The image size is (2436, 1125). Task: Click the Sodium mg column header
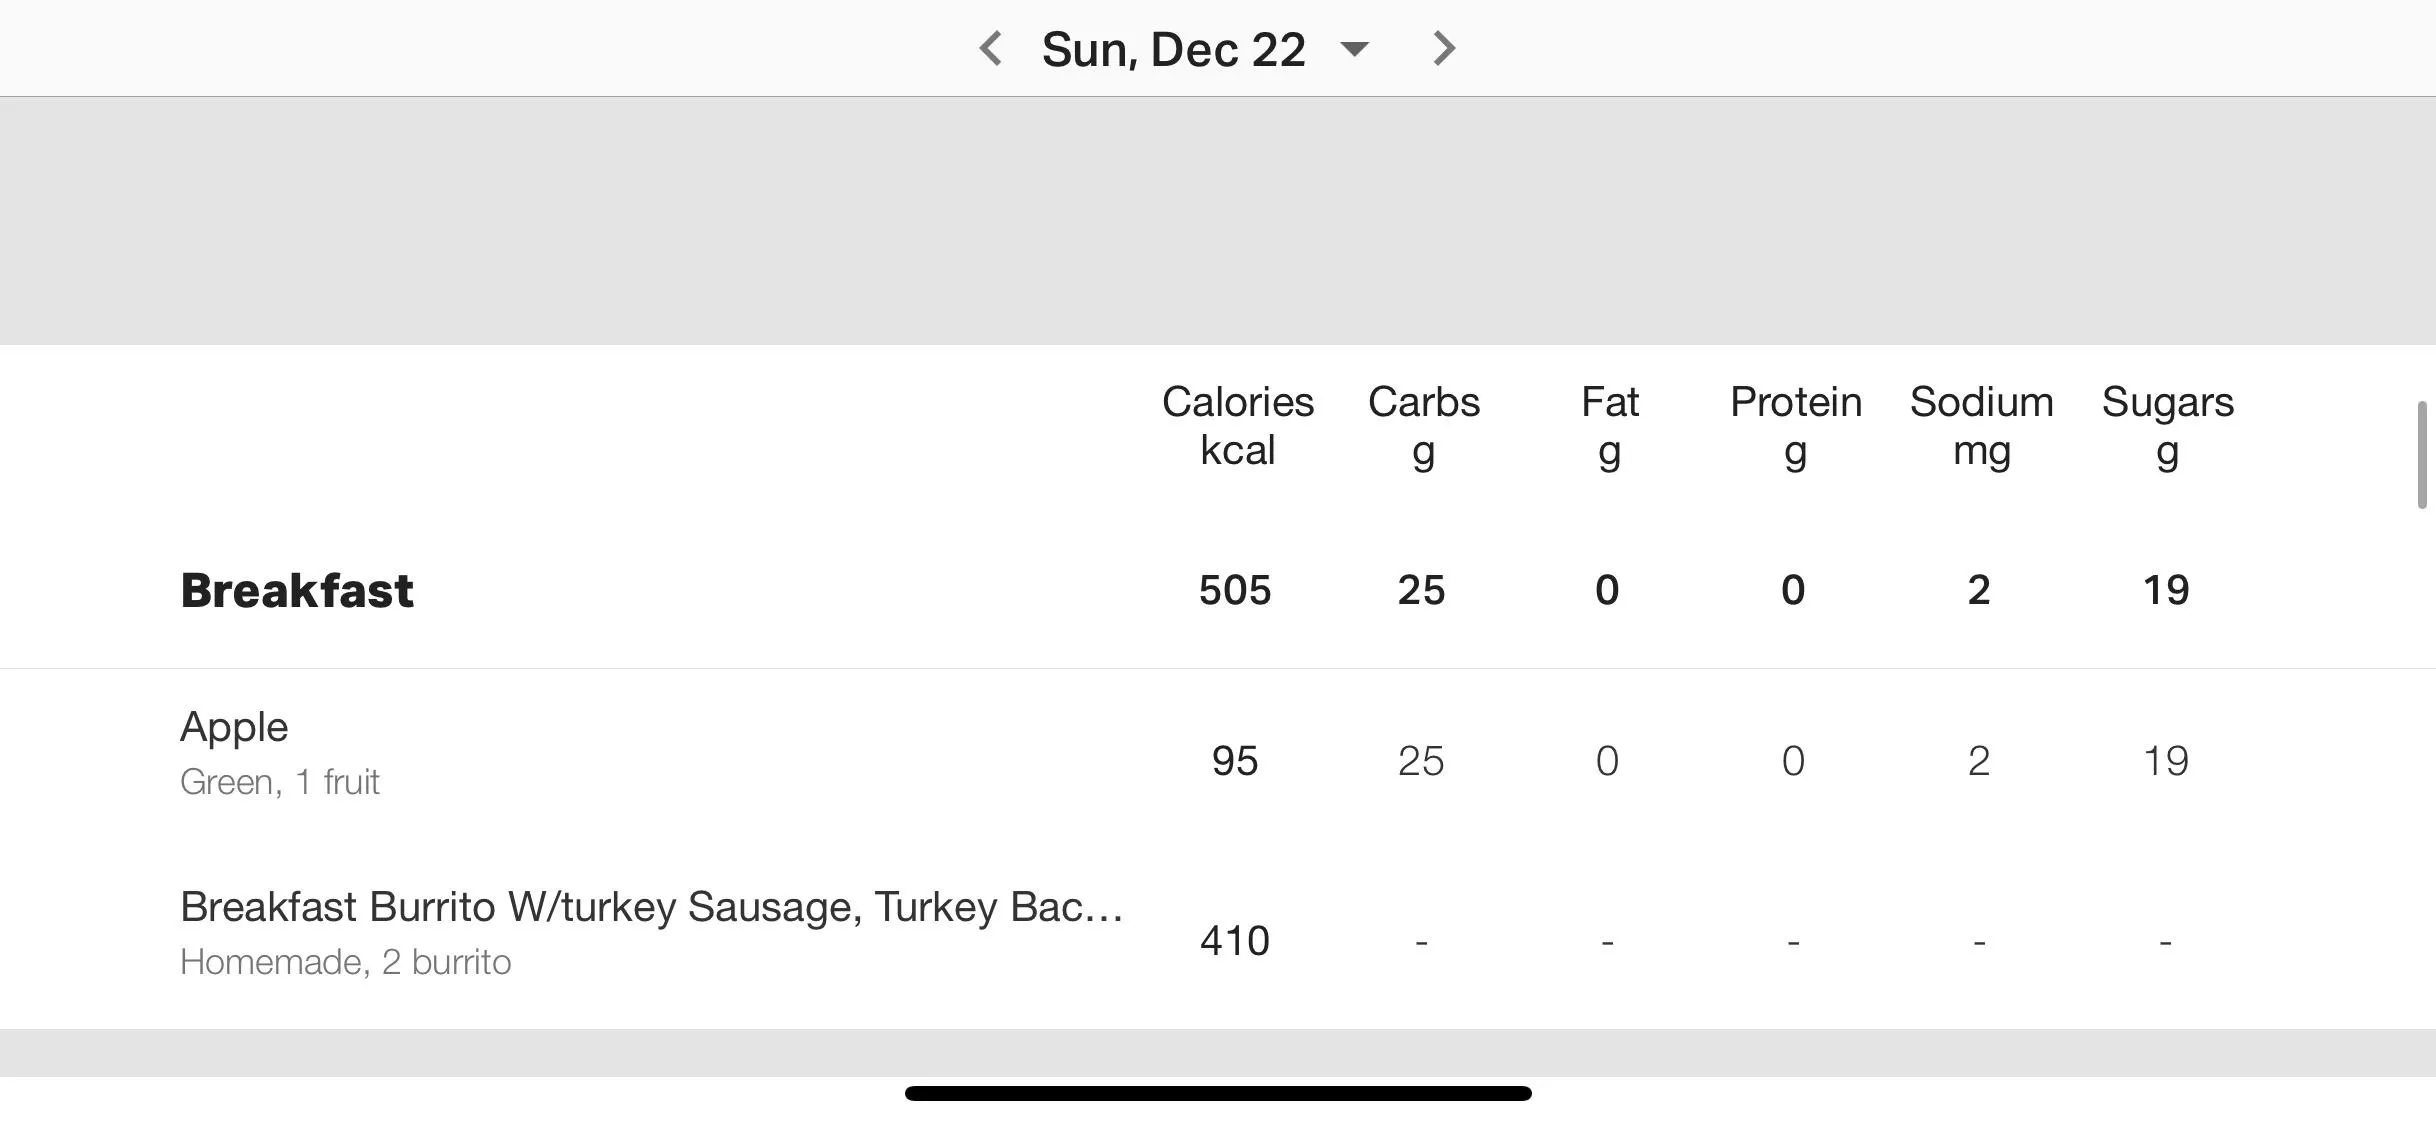(x=1981, y=426)
